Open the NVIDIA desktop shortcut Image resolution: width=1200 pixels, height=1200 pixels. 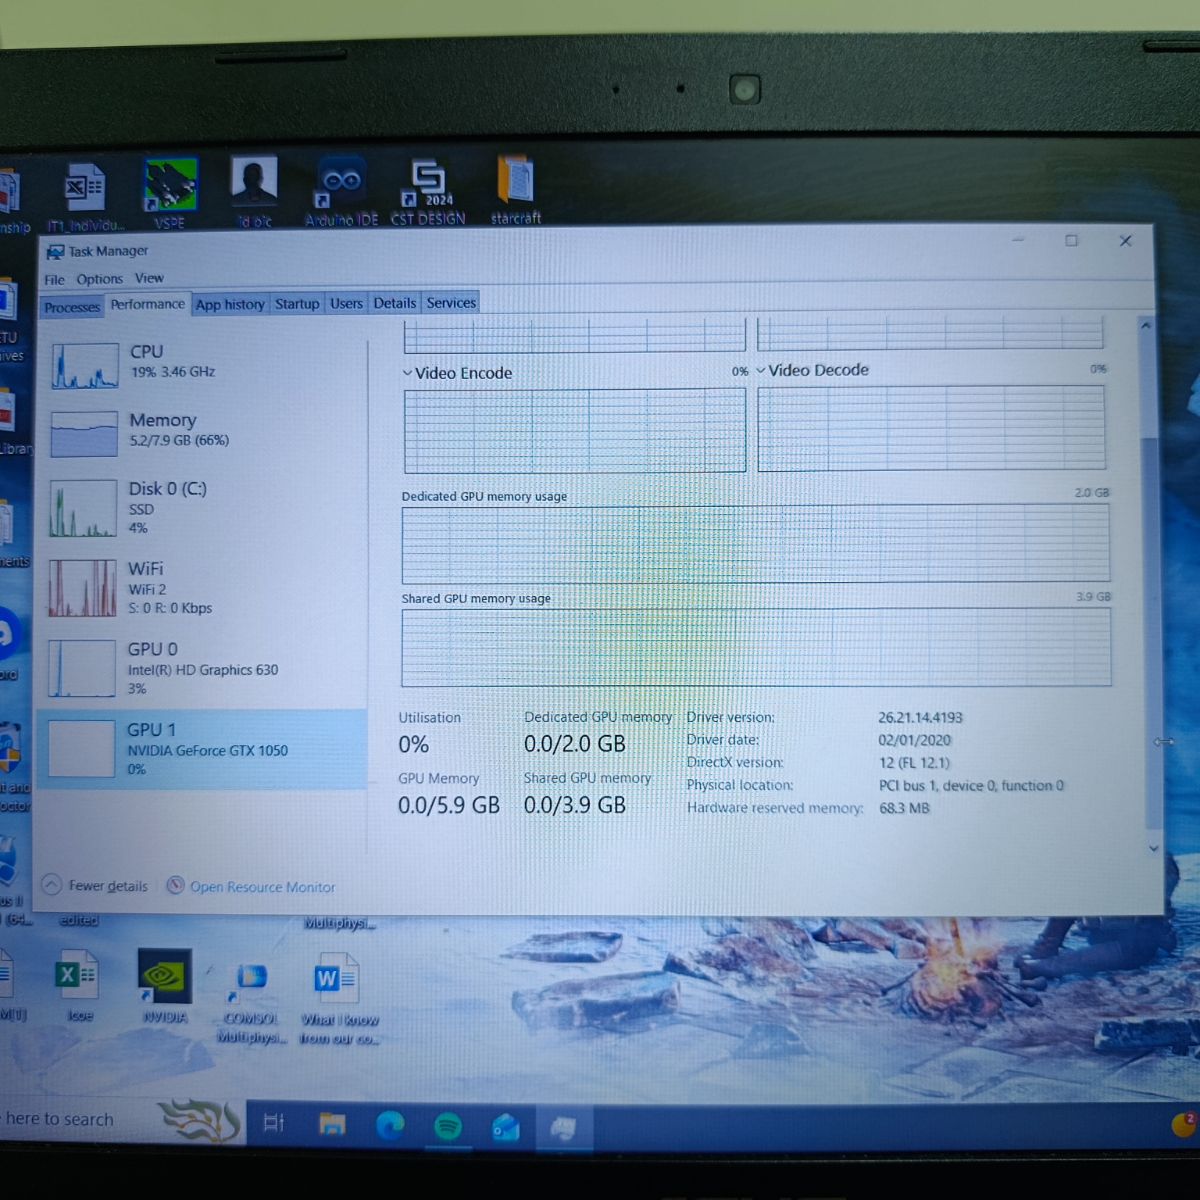(x=165, y=985)
